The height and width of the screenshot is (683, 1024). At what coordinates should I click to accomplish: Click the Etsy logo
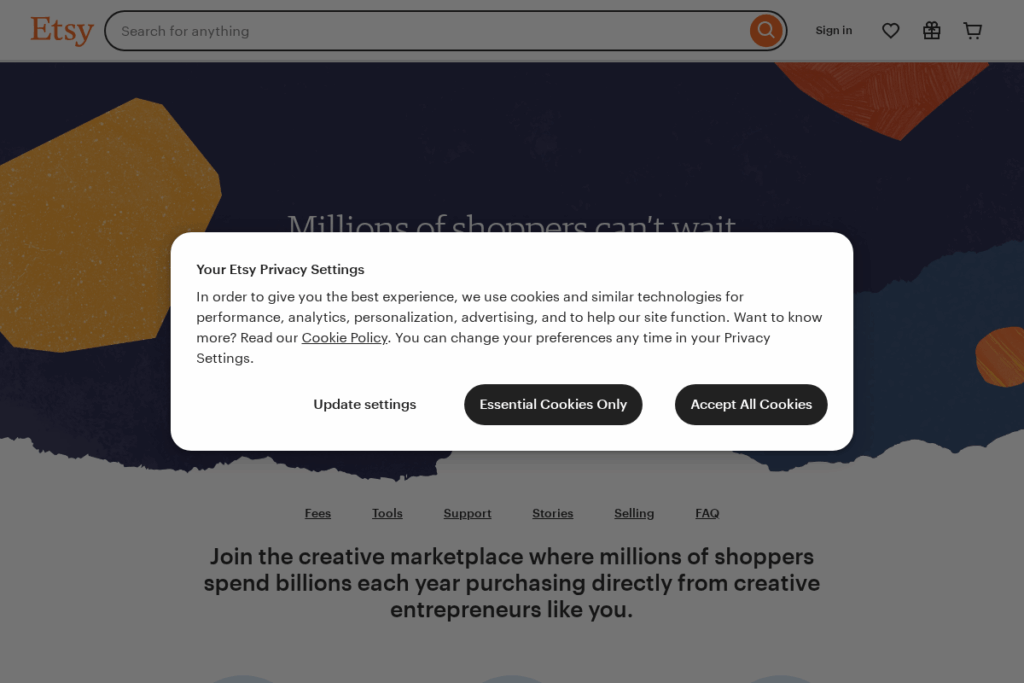click(x=61, y=30)
